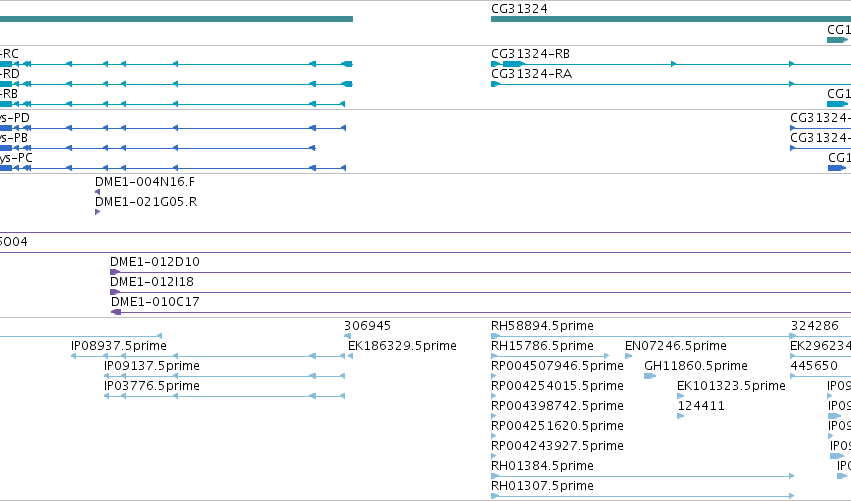Click the EK101323.5prime EST label
The image size is (851, 501).
731,386
